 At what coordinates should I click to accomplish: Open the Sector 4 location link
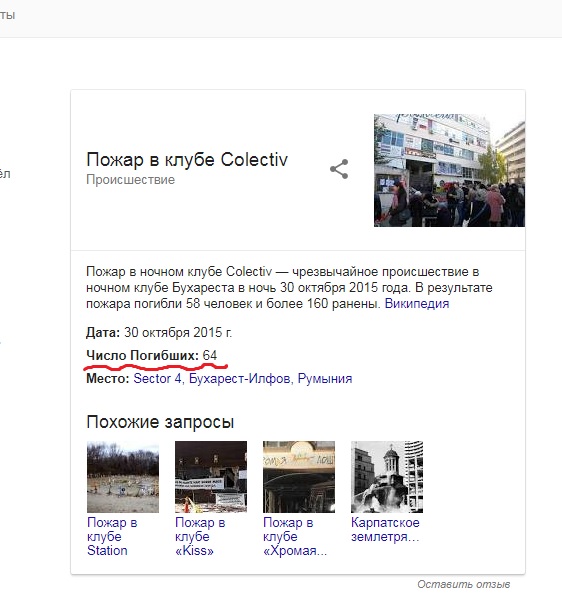pos(157,378)
